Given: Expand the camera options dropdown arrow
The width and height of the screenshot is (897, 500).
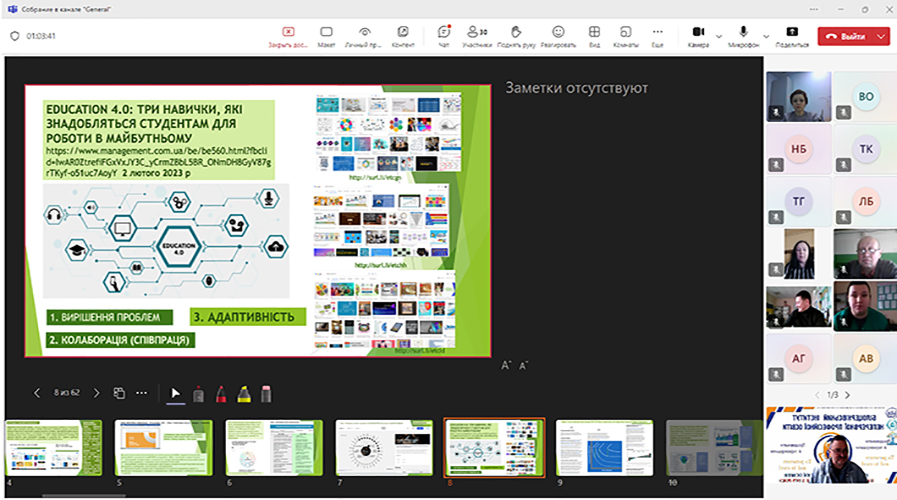Looking at the screenshot, I should [719, 36].
